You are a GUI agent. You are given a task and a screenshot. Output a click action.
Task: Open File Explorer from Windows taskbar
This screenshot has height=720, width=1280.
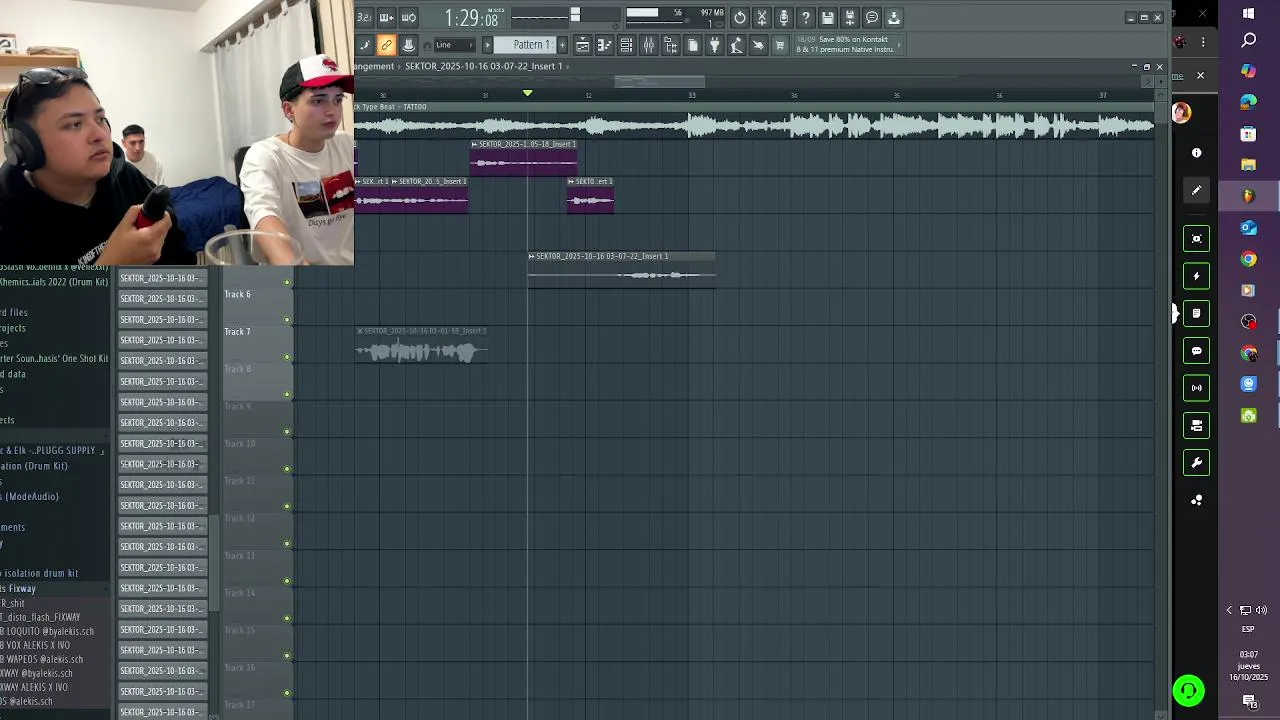[1248, 165]
